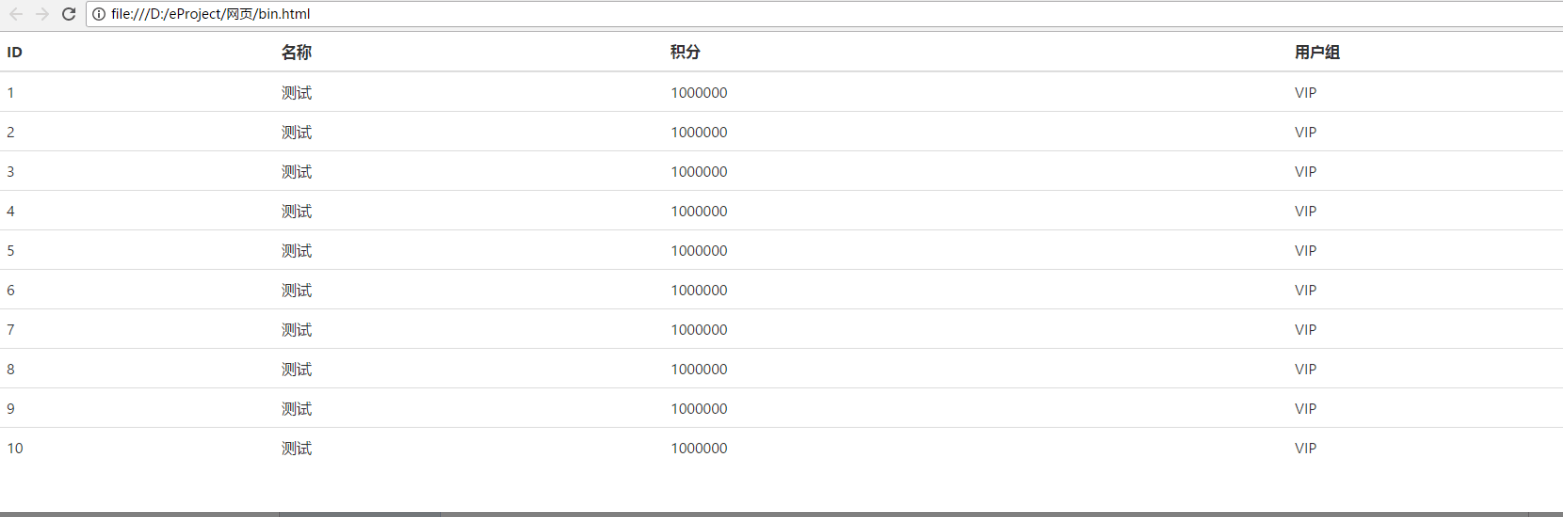Click 1000000 in row 3

(x=699, y=172)
